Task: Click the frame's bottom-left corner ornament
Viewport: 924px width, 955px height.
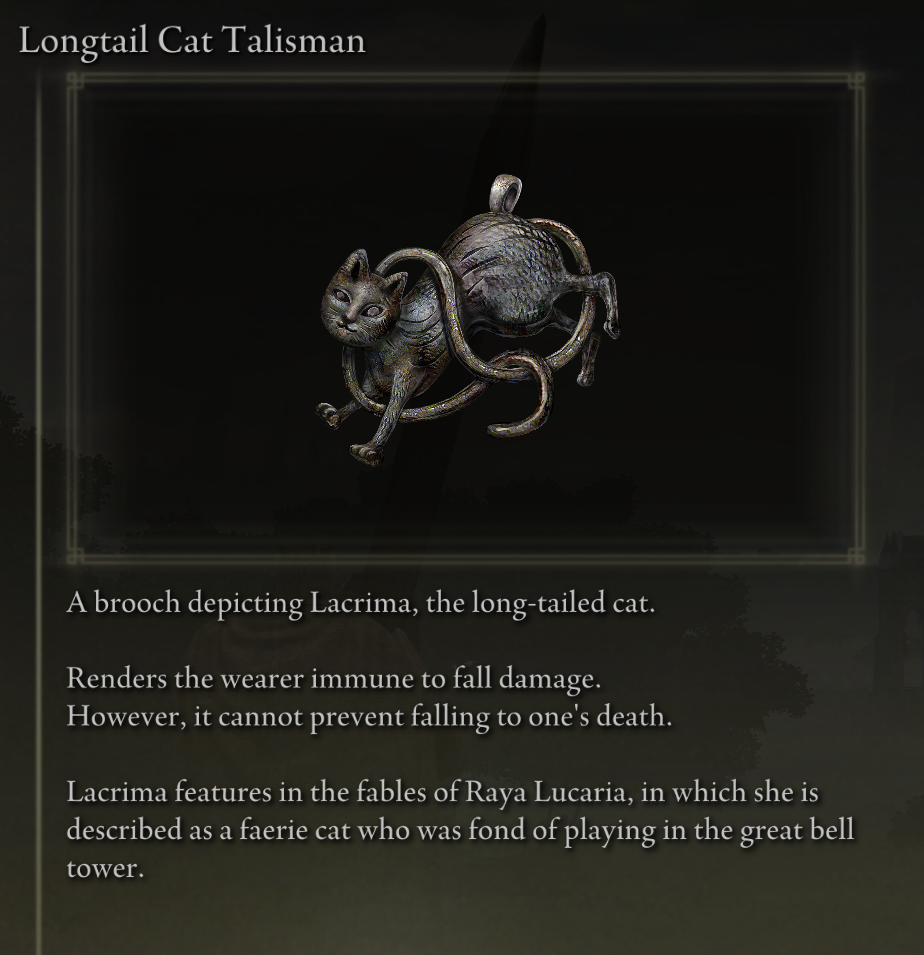Action: click(75, 555)
